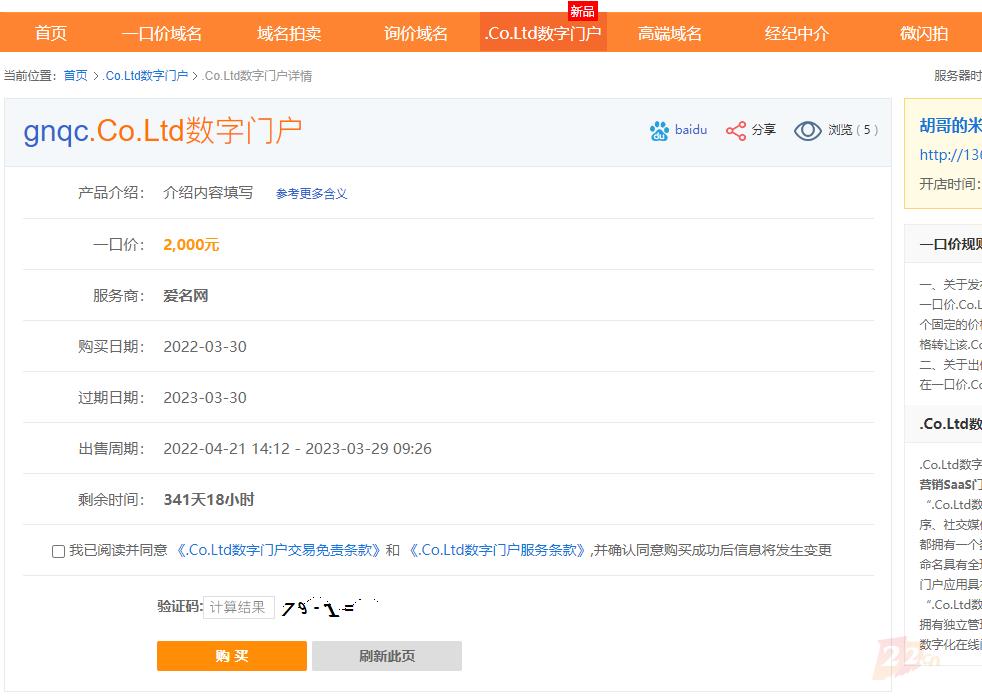
Task: Switch to 询价域名 tab
Action: click(416, 33)
